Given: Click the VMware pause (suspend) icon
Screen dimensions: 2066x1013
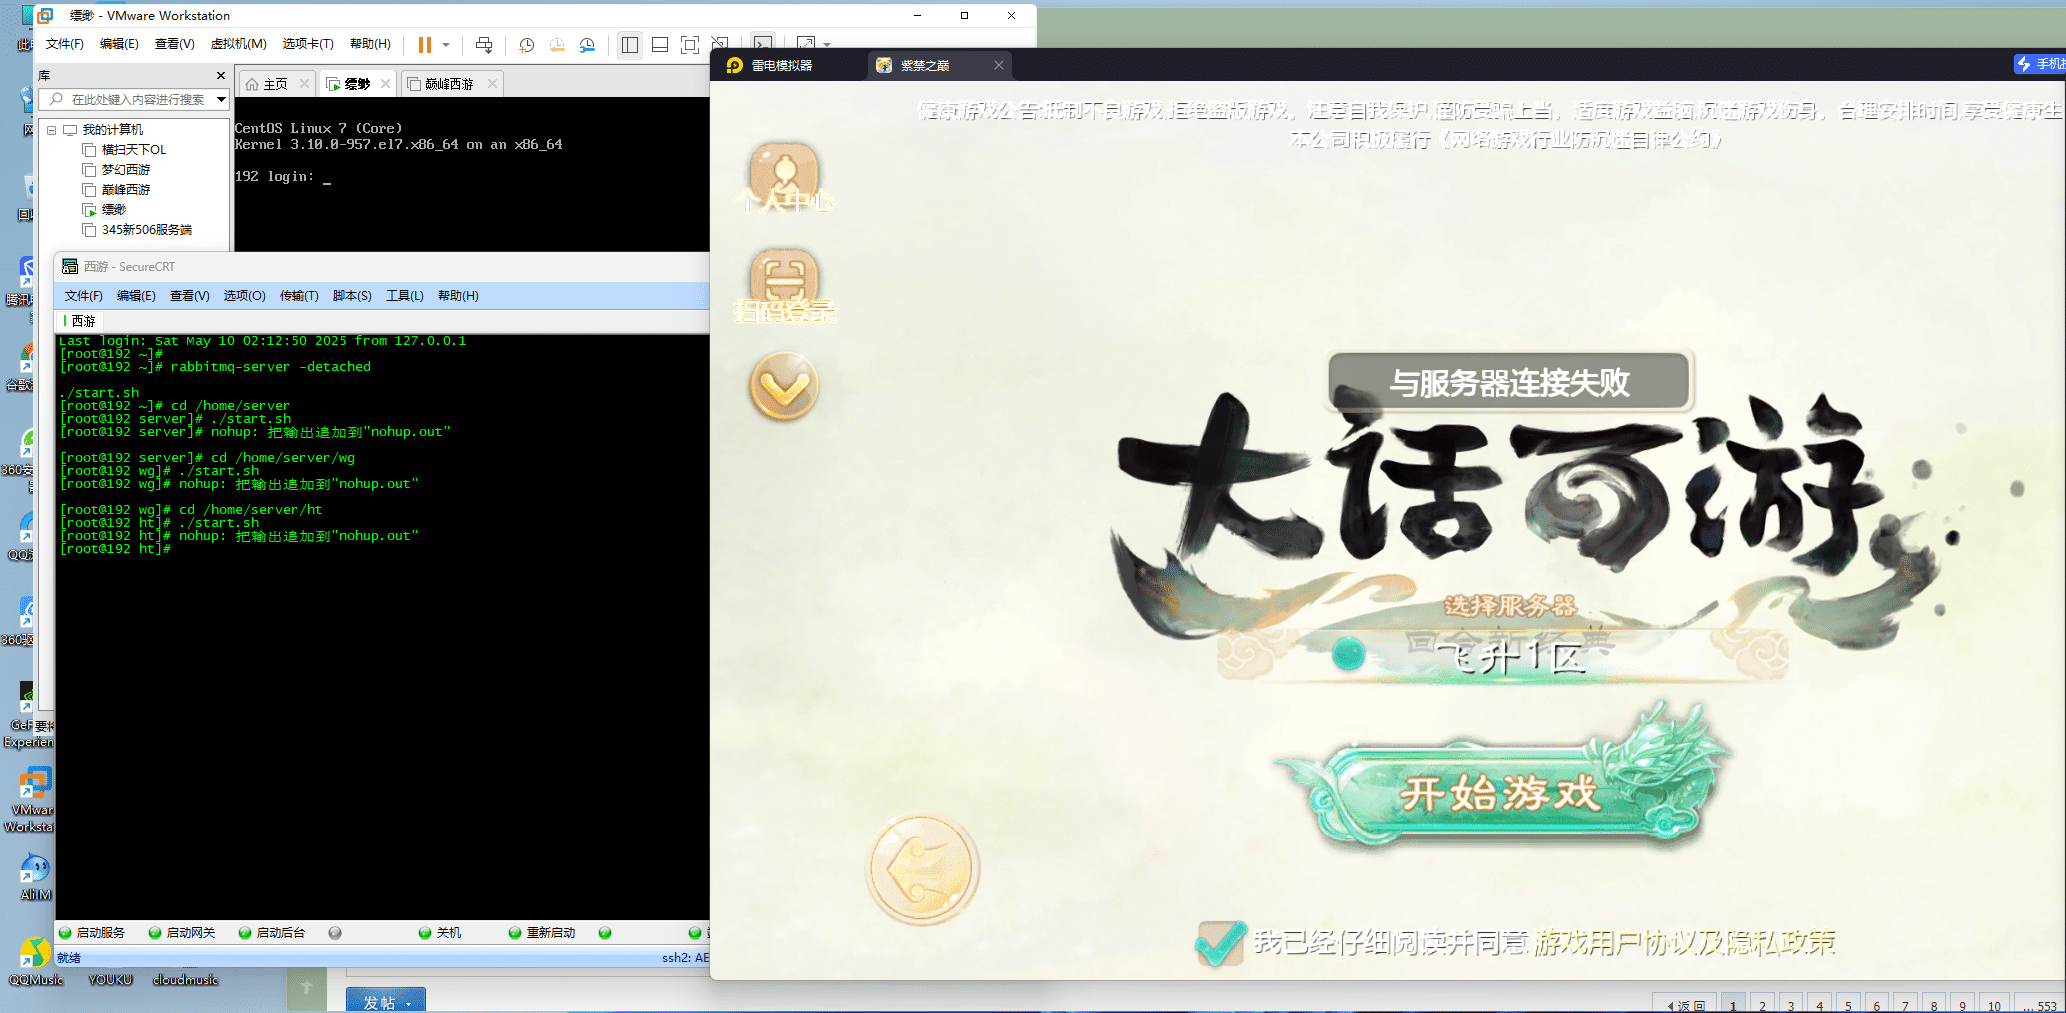Looking at the screenshot, I should 425,45.
